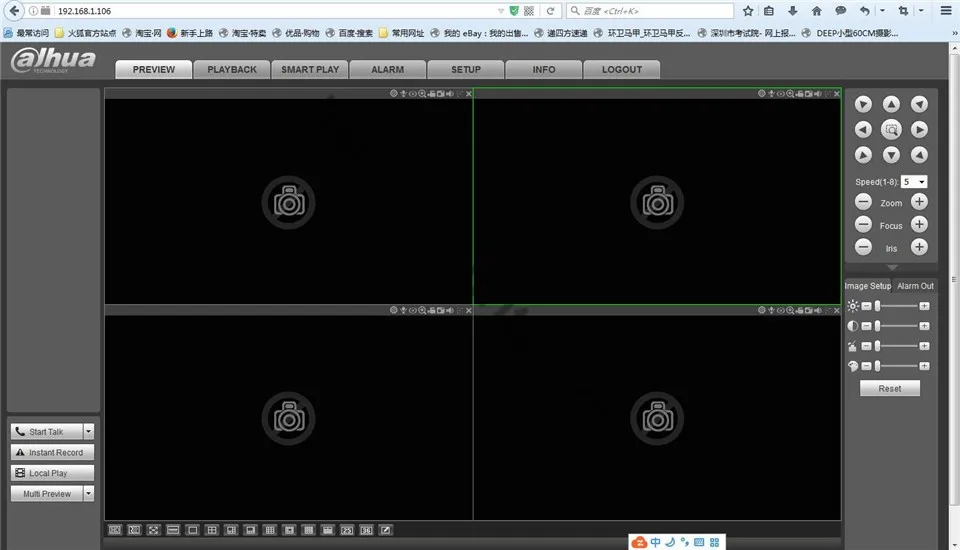Move PTZ camera diagonally up-right
This screenshot has height=550, width=960.
(x=919, y=104)
